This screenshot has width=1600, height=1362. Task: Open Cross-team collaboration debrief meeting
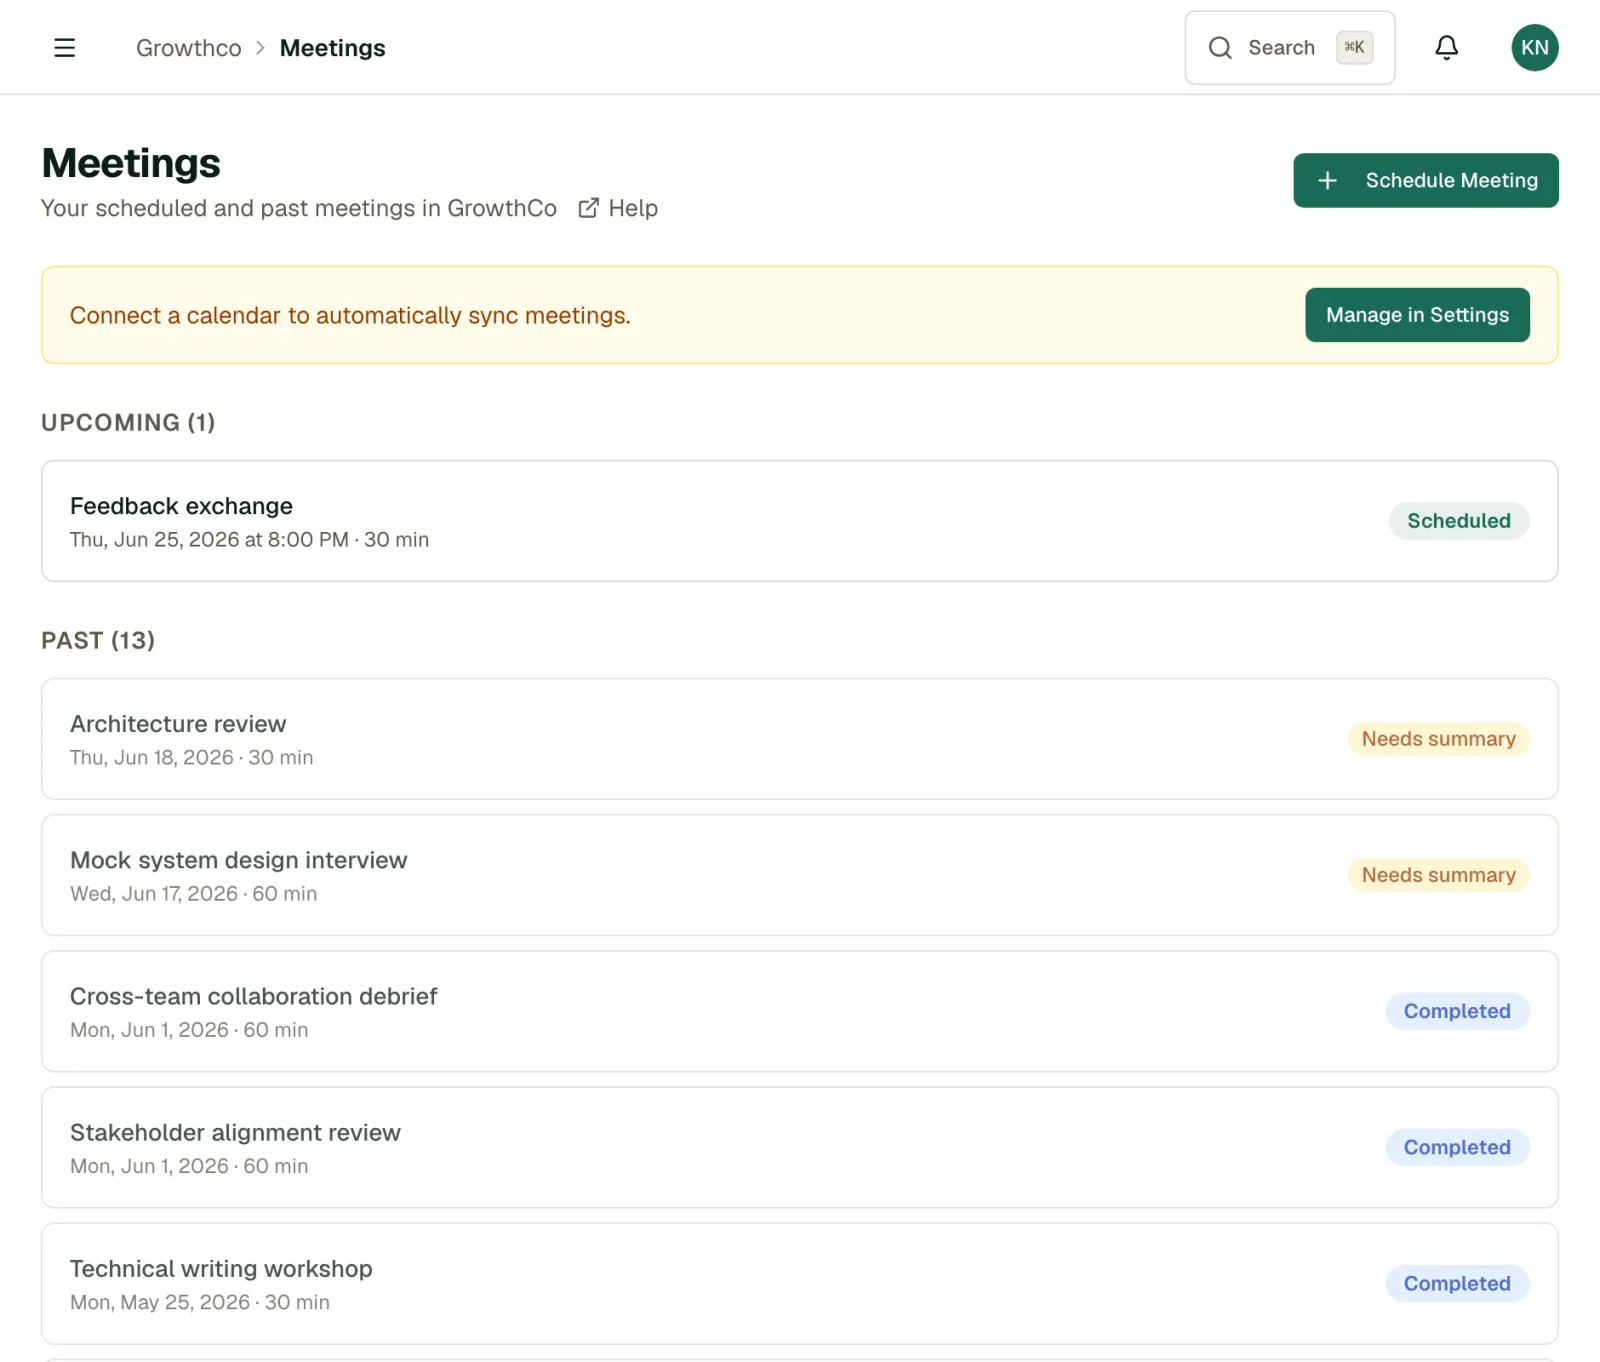click(799, 1011)
